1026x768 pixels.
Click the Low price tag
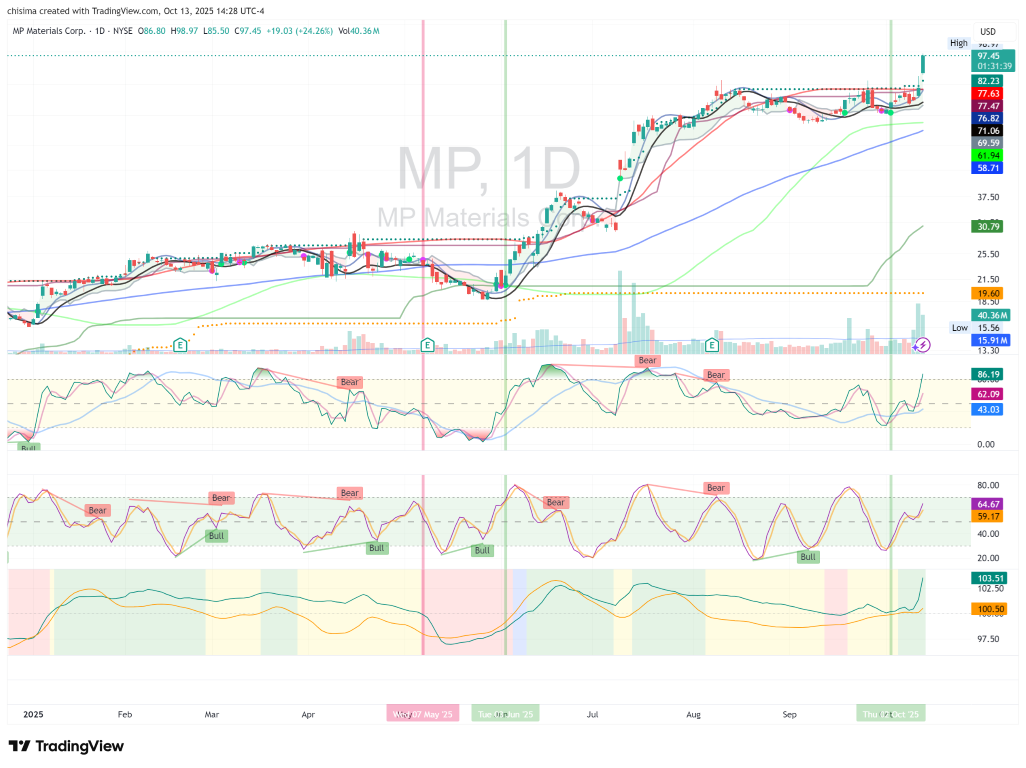click(959, 328)
